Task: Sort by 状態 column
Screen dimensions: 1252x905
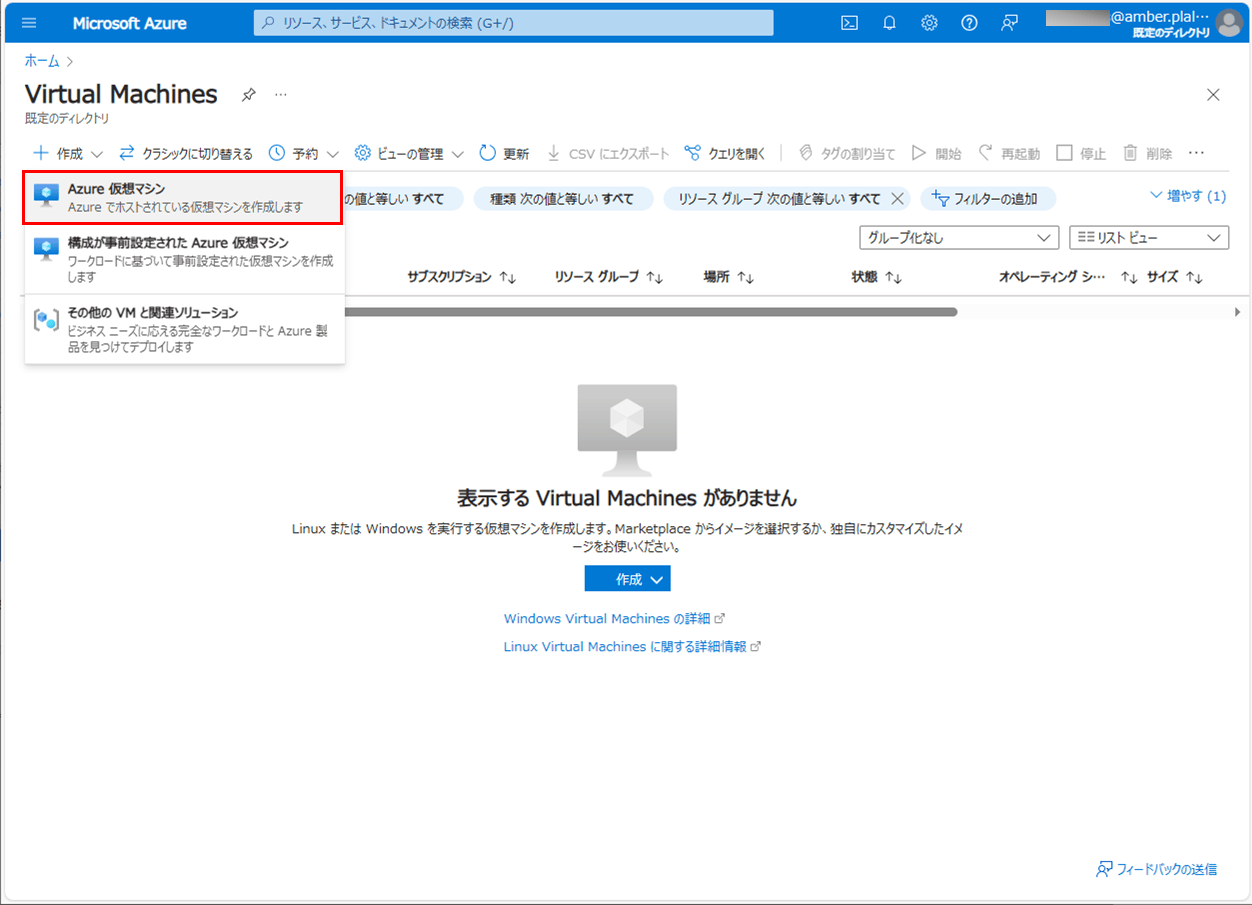Action: tap(877, 277)
